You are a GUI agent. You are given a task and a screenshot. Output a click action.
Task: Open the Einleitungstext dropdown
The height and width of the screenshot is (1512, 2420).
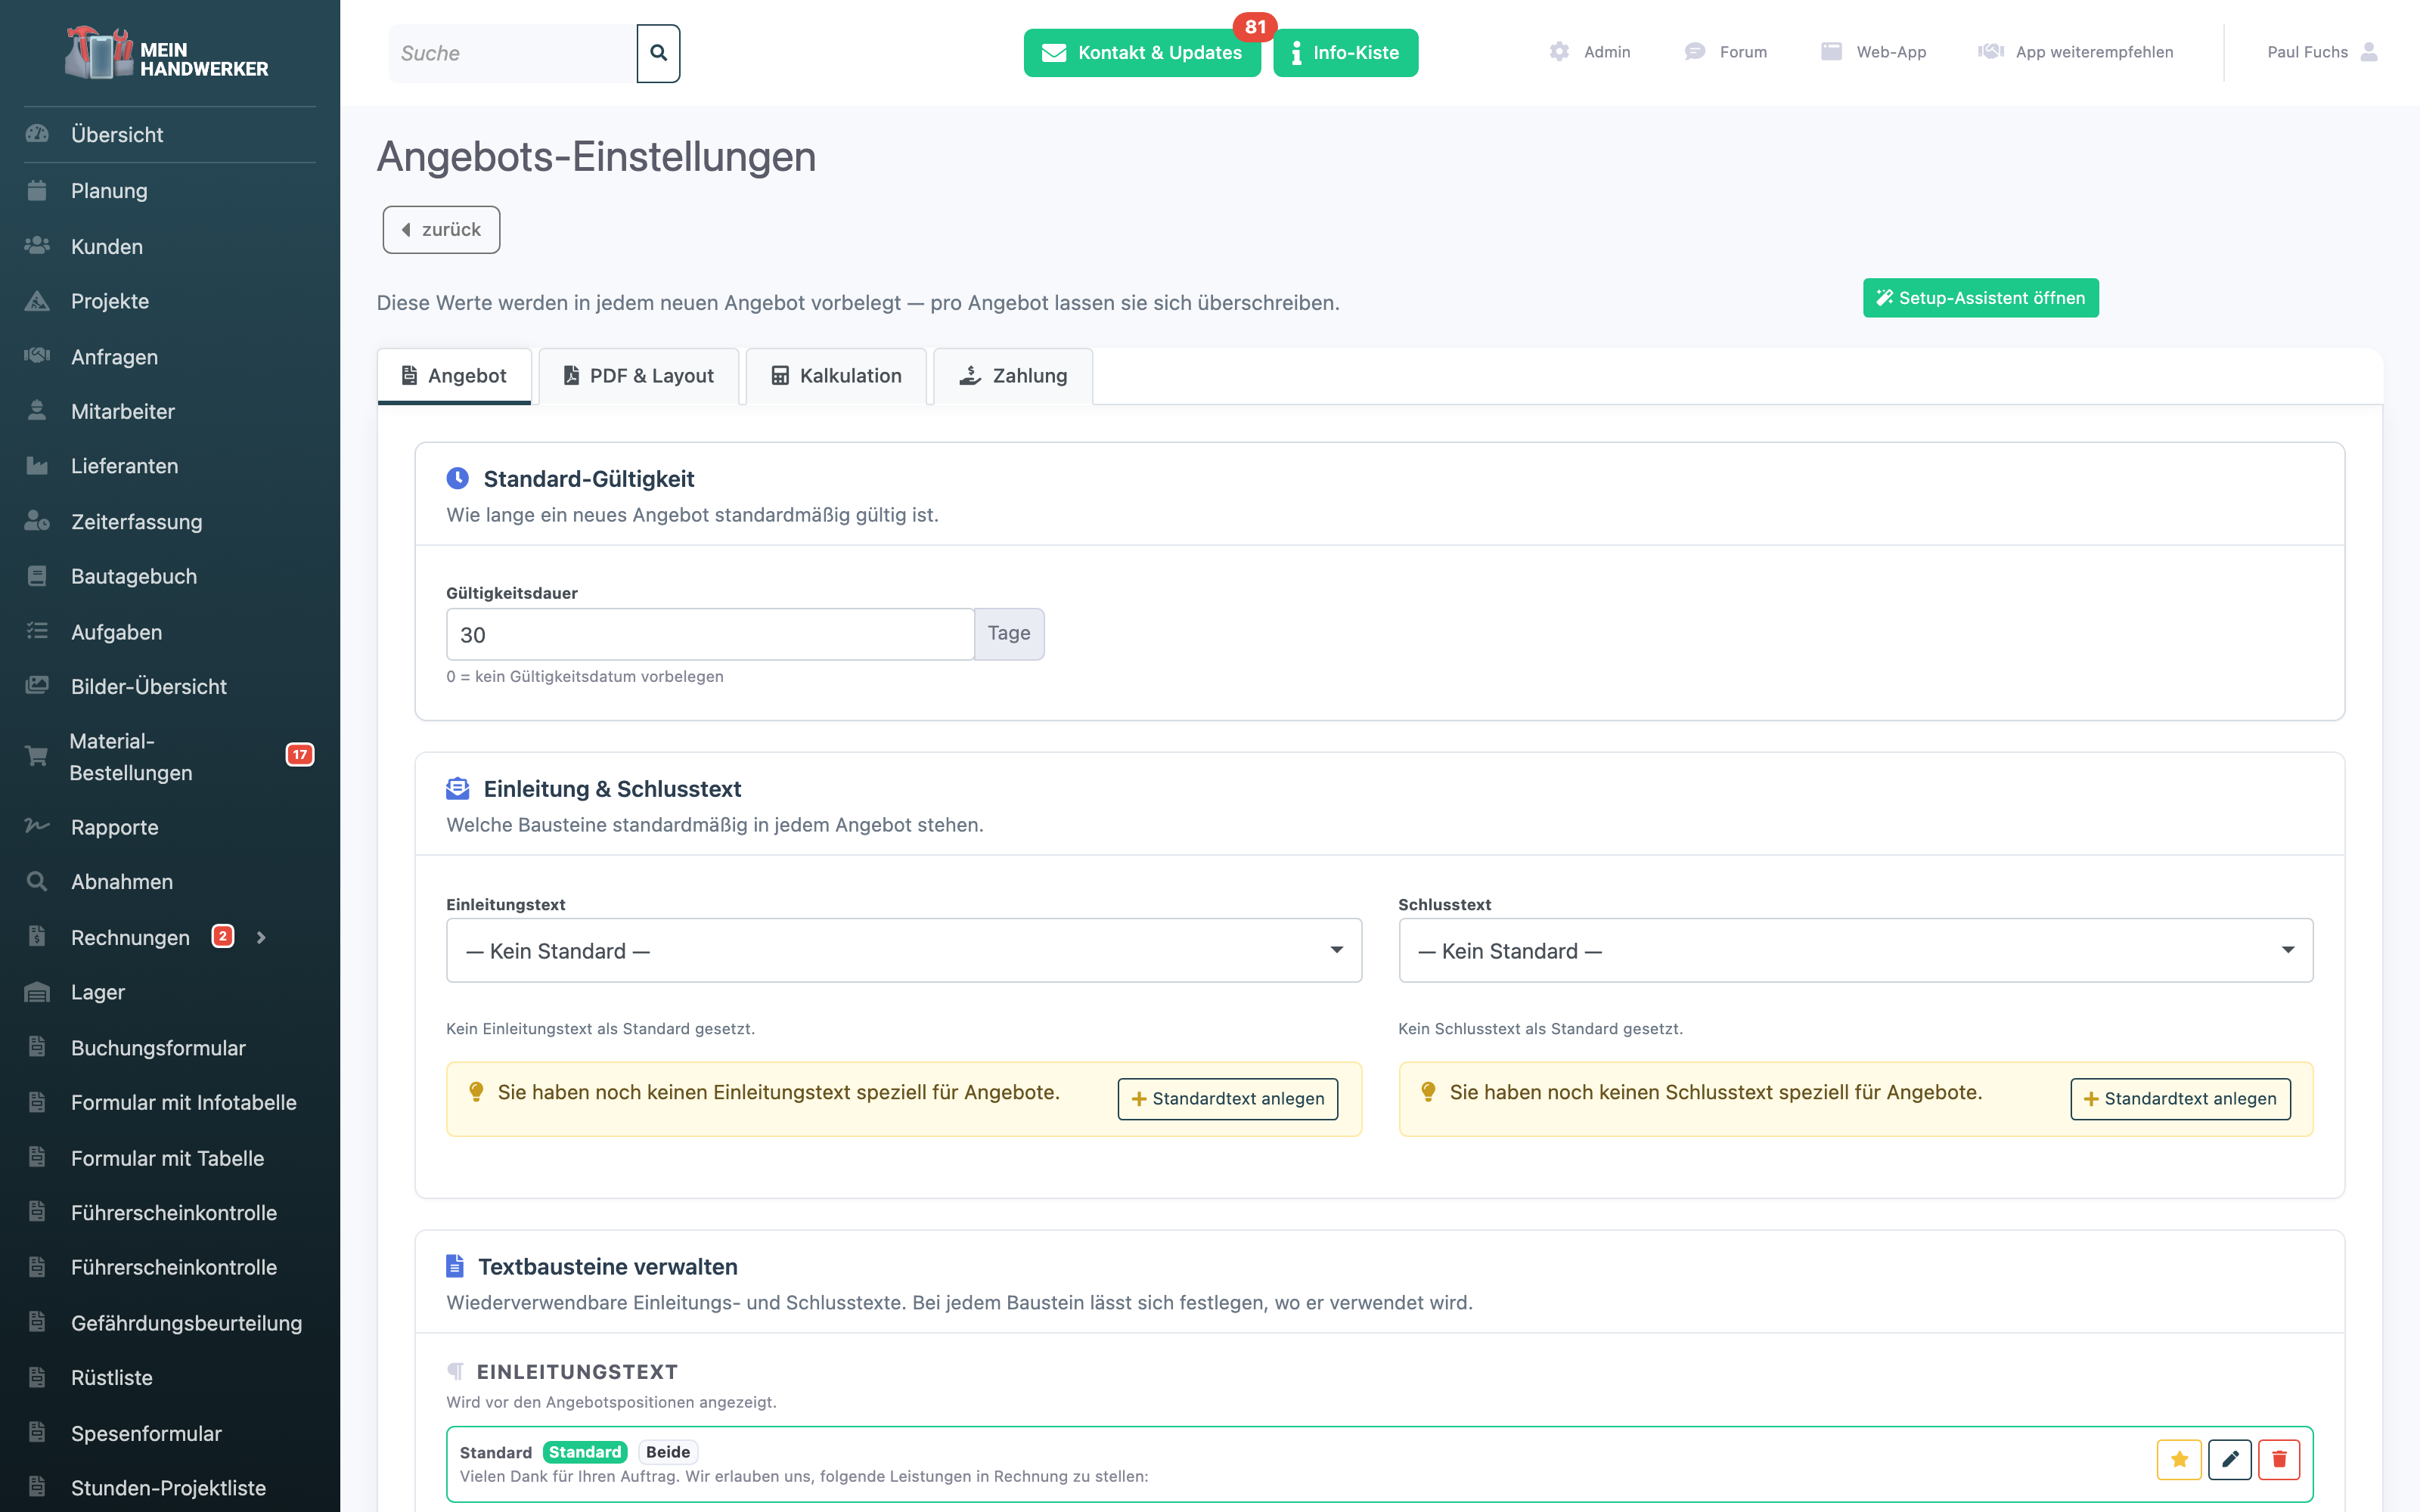pyautogui.click(x=904, y=950)
